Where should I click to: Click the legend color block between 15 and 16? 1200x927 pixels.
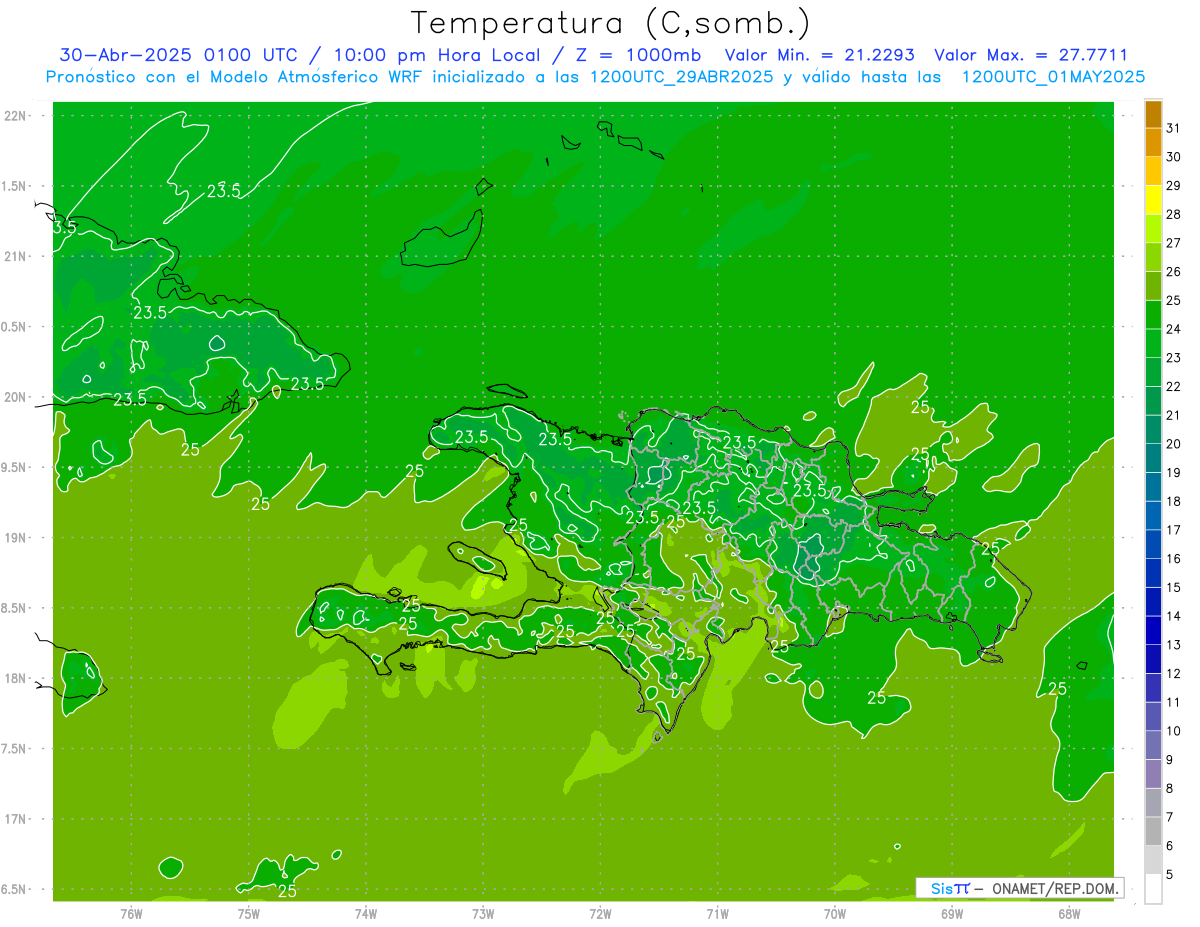tap(1153, 573)
